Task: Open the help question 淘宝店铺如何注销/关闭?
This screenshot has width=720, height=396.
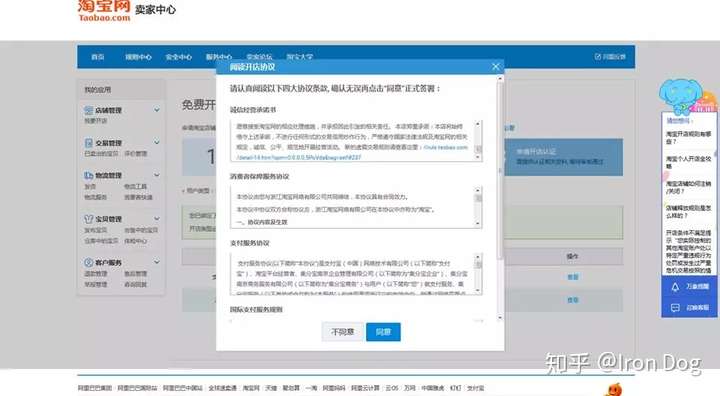Action: tap(689, 187)
